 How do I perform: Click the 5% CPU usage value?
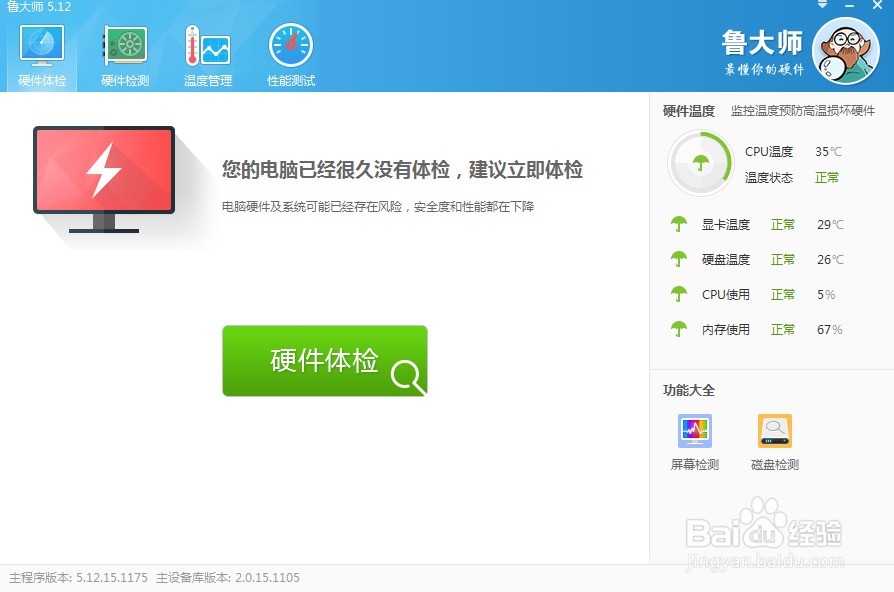click(826, 295)
